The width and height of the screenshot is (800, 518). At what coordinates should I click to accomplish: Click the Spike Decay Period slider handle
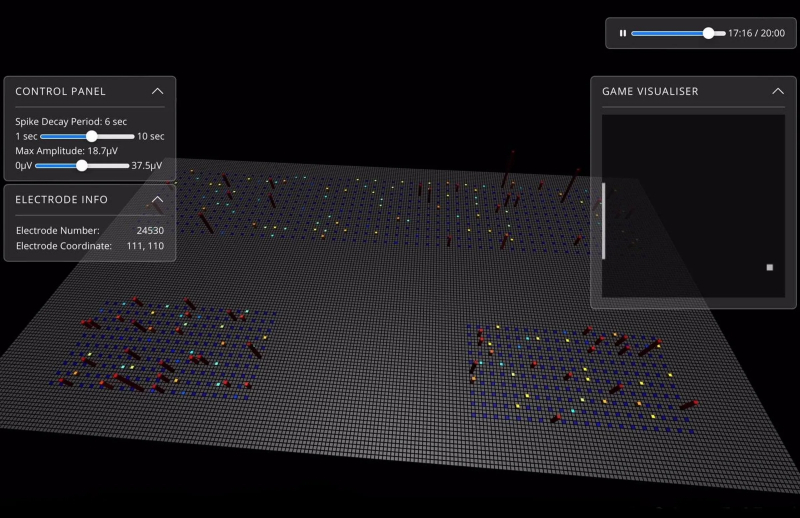91,136
